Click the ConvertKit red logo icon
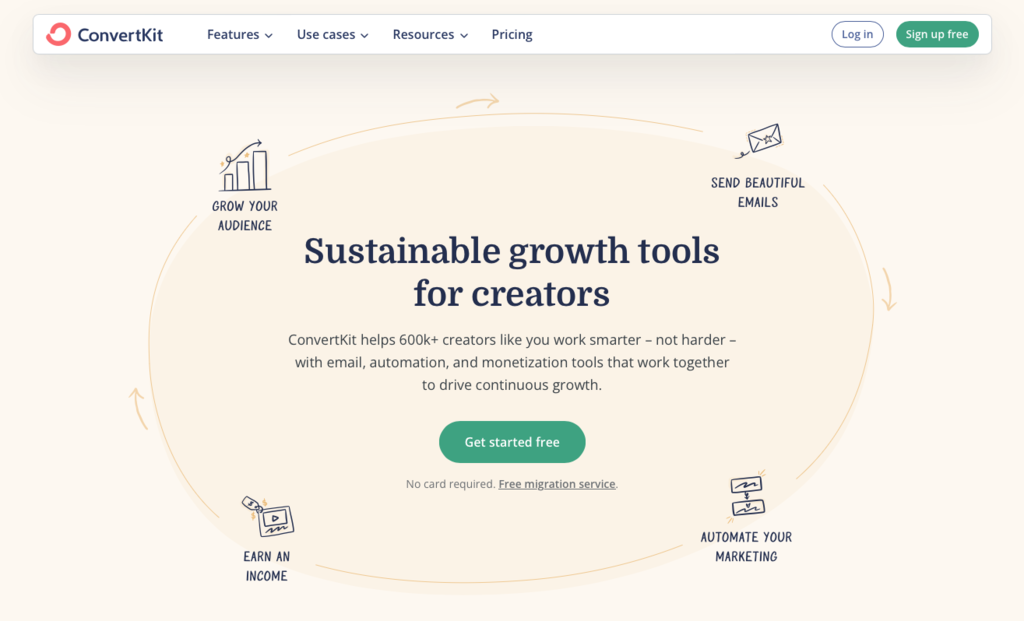 (59, 33)
